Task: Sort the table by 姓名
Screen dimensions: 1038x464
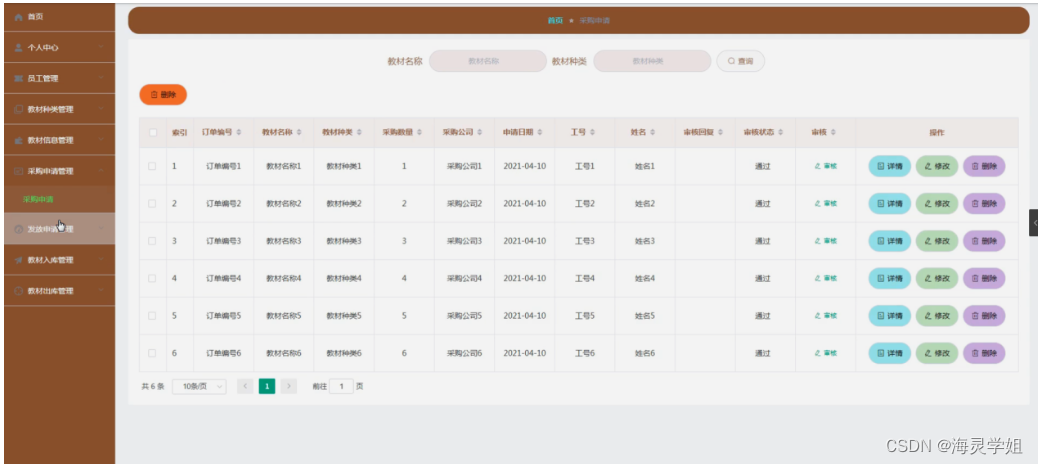Action: (x=652, y=132)
